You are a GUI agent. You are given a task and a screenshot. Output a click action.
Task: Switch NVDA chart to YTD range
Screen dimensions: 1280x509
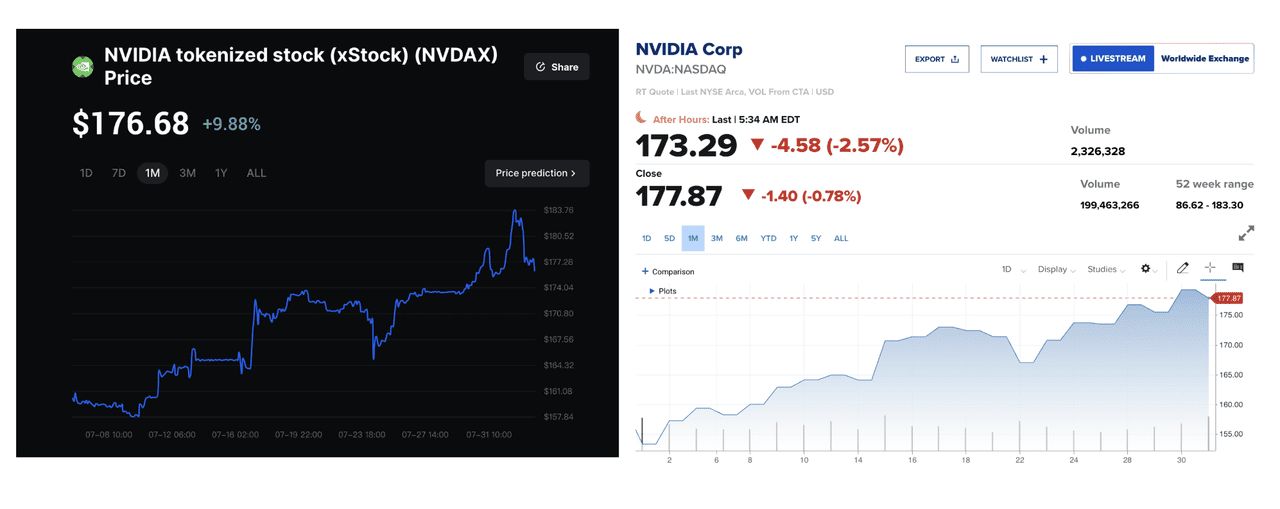pos(768,238)
